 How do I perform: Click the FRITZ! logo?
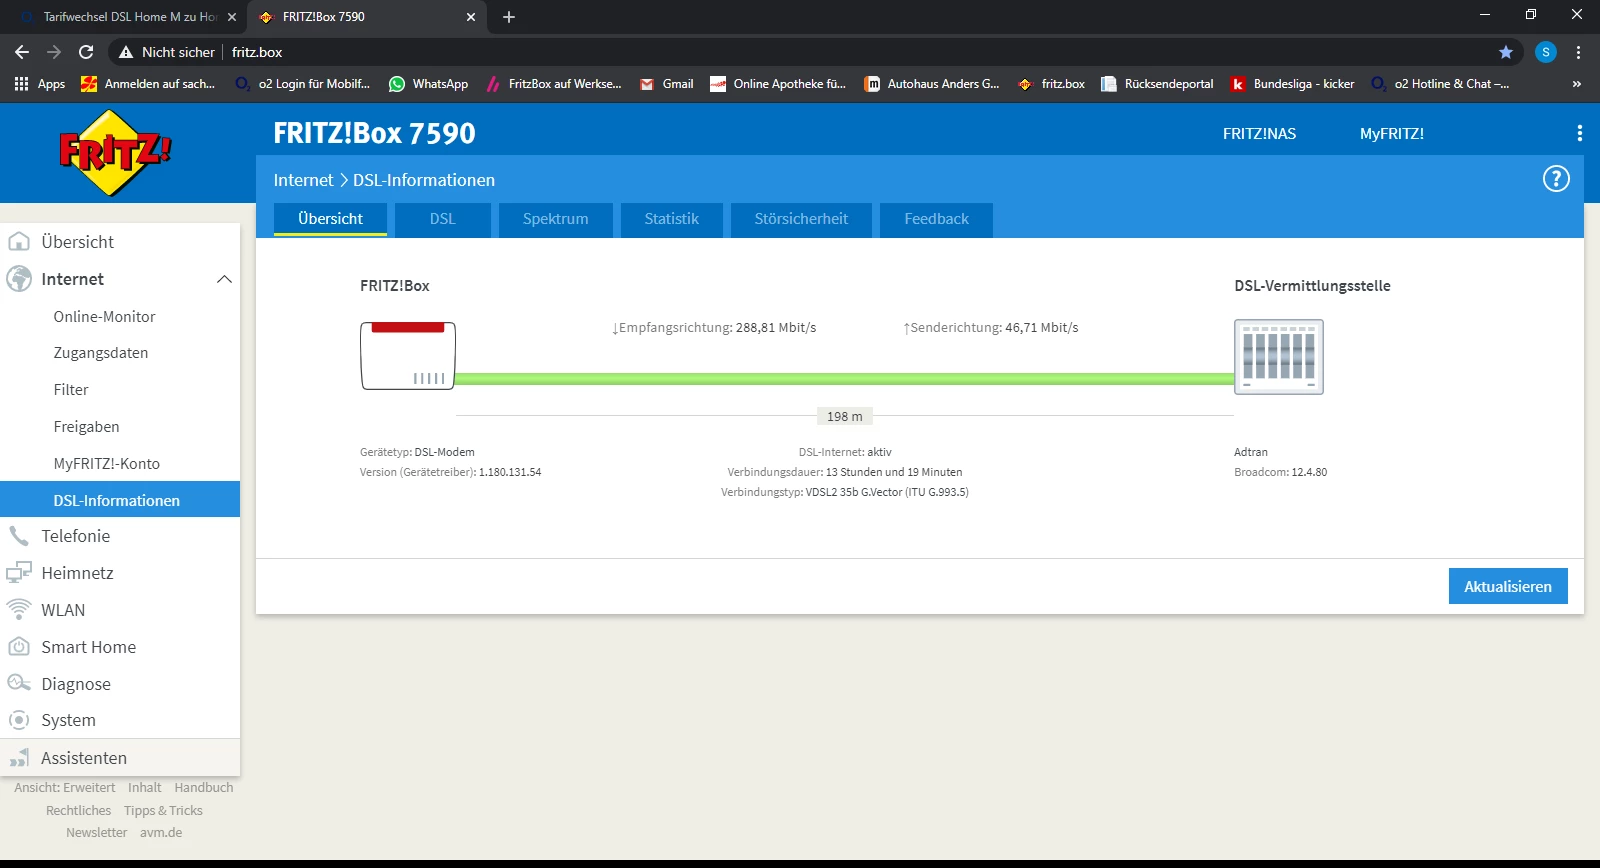(x=115, y=153)
